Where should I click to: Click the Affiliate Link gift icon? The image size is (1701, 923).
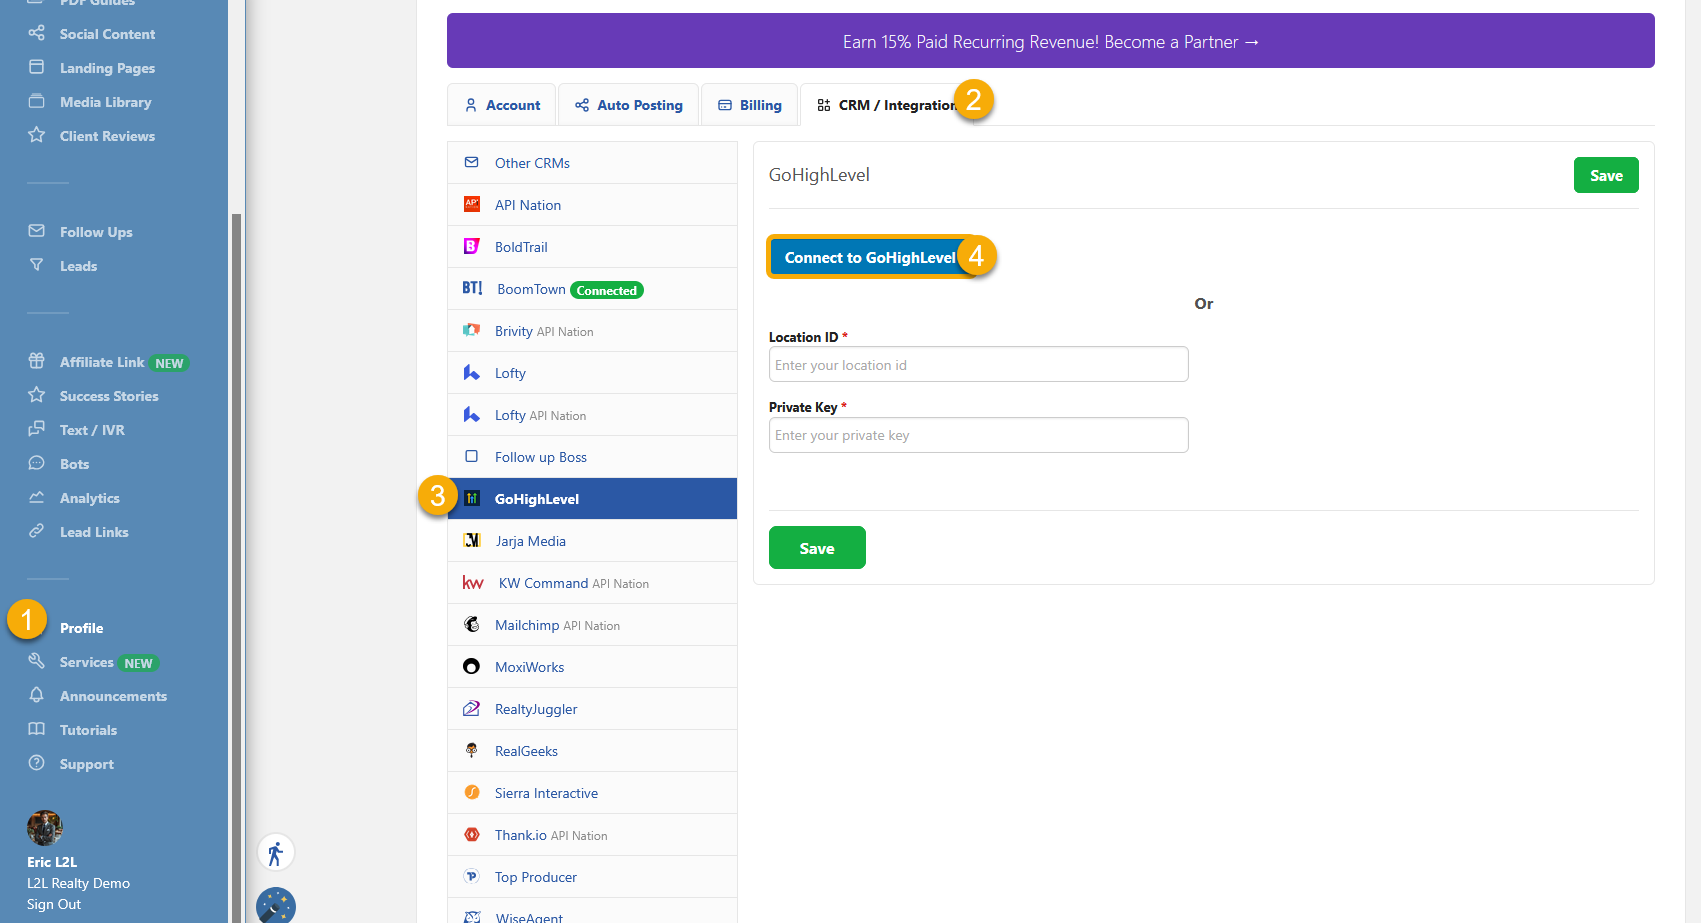click(x=37, y=361)
